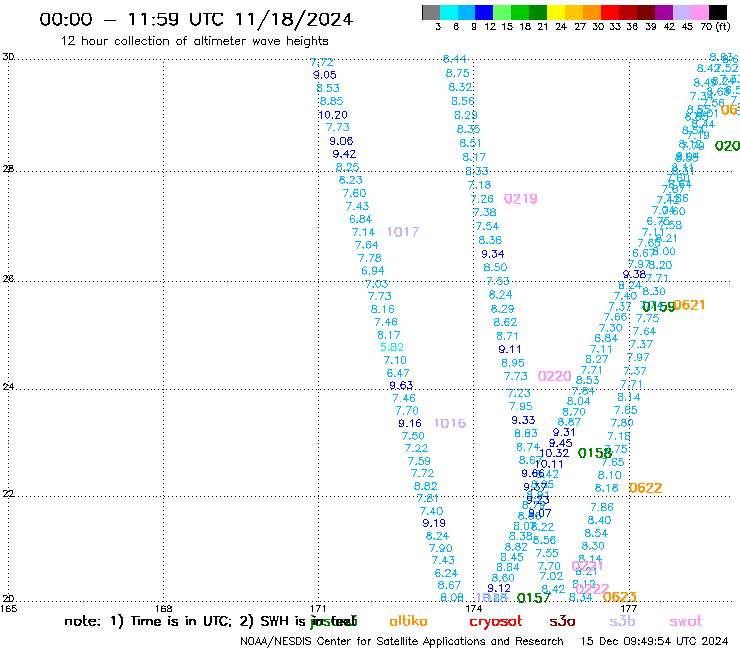Click the light green 15 ft legend swatch
Image resolution: width=740 pixels, height=650 pixels.
[x=503, y=12]
